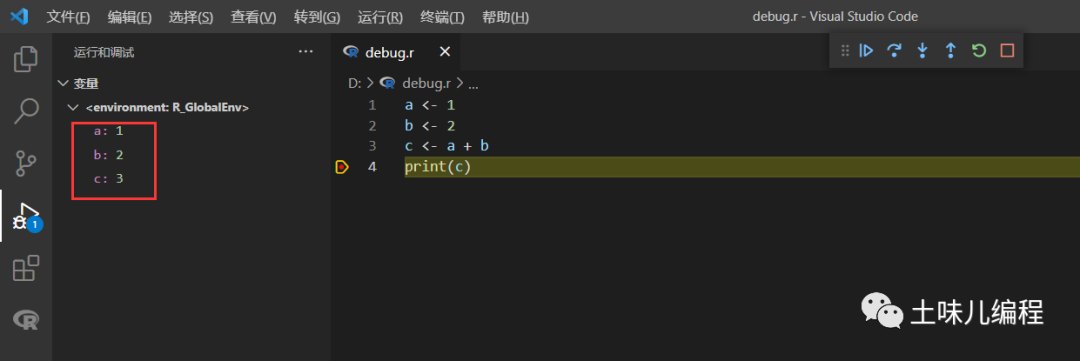This screenshot has height=361, width=1080.
Task: Open the Extensions view icon
Action: [25, 268]
